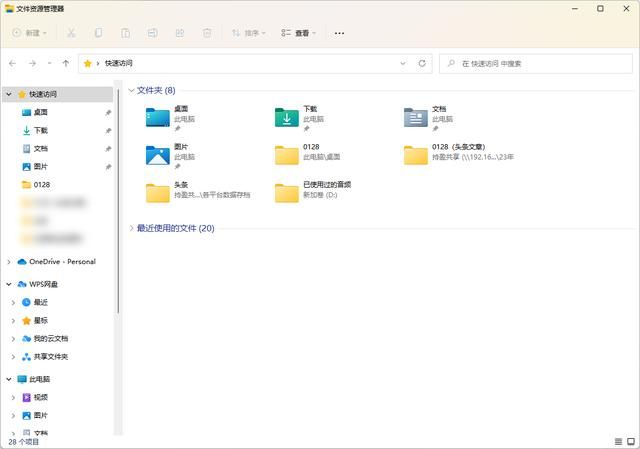Select 0128 (头条文章) folder tile
The image size is (640, 449).
459,156
